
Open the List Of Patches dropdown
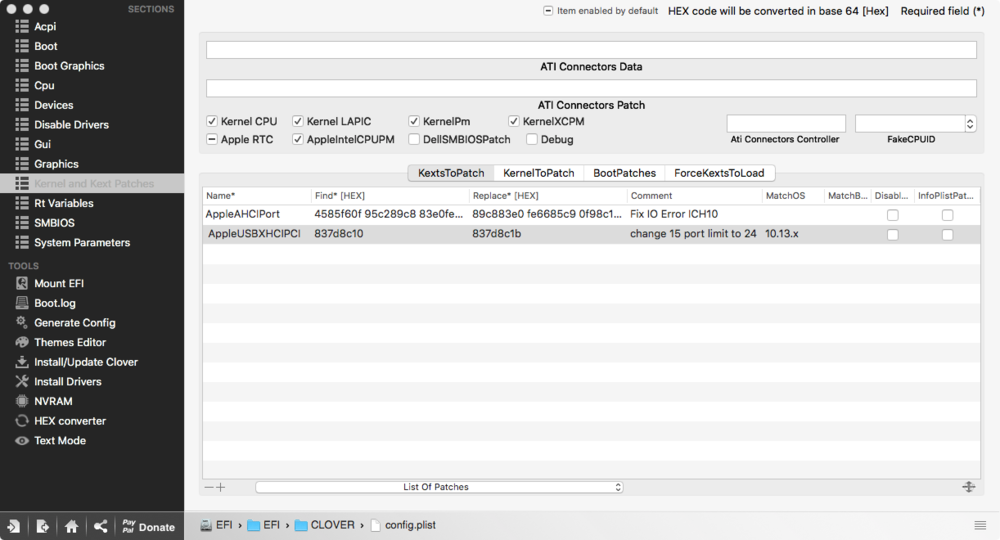point(439,487)
